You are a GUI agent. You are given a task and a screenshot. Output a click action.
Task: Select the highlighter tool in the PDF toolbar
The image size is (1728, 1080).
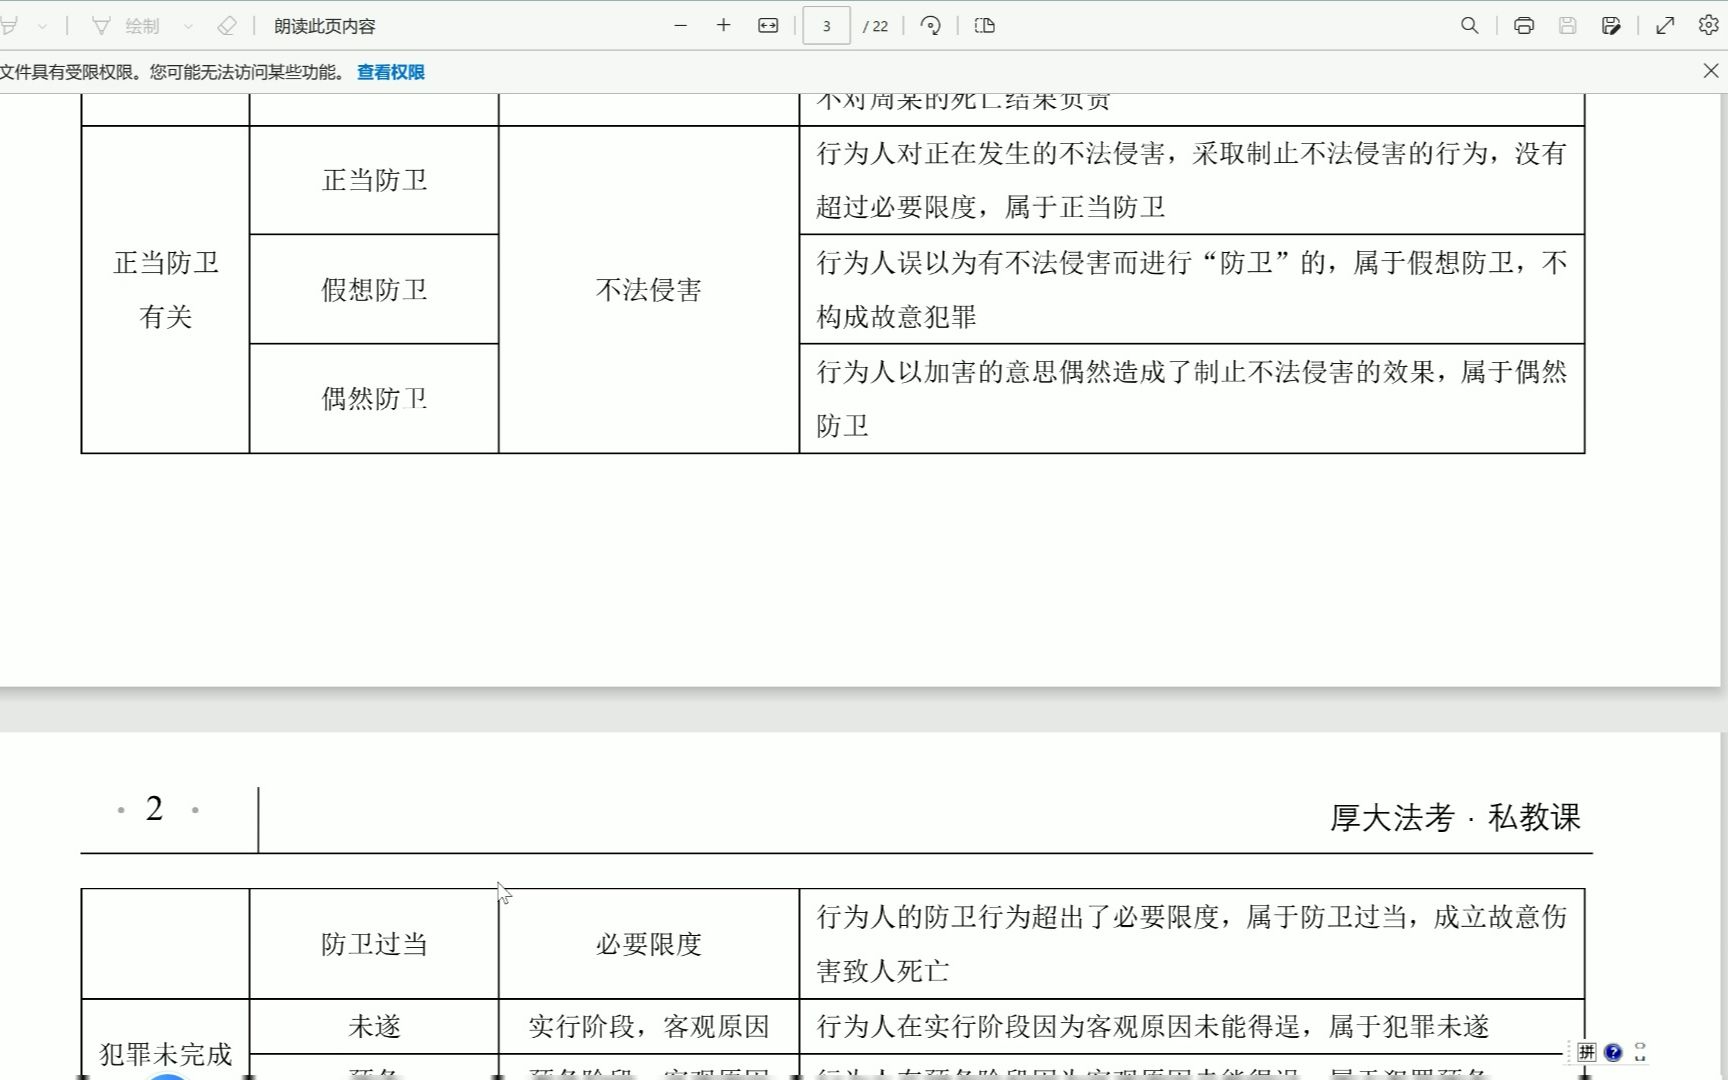(9, 26)
